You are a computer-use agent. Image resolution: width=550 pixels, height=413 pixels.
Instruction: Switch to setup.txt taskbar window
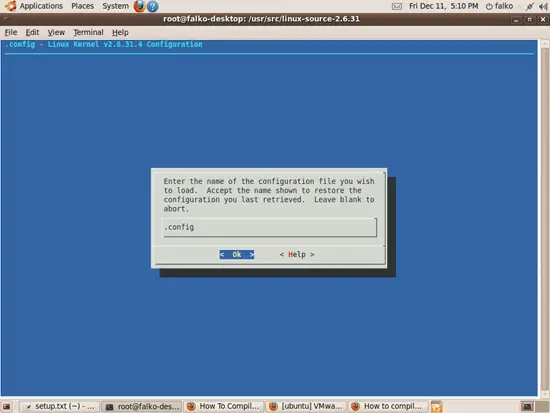(59, 406)
